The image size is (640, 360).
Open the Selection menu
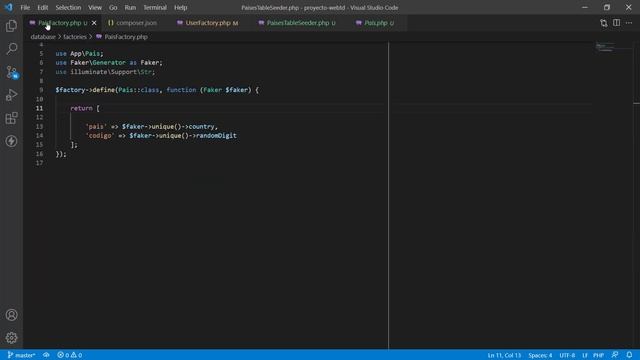coord(68,7)
